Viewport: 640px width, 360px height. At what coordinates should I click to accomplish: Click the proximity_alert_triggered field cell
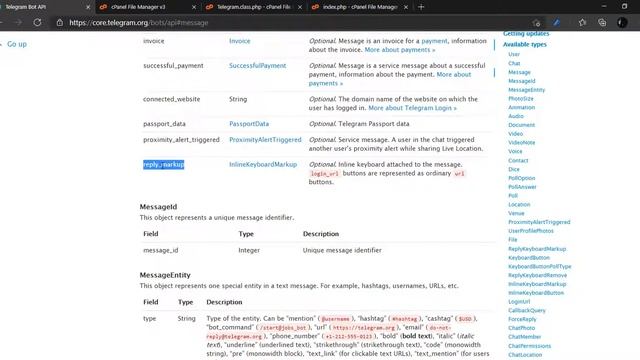coord(181,140)
